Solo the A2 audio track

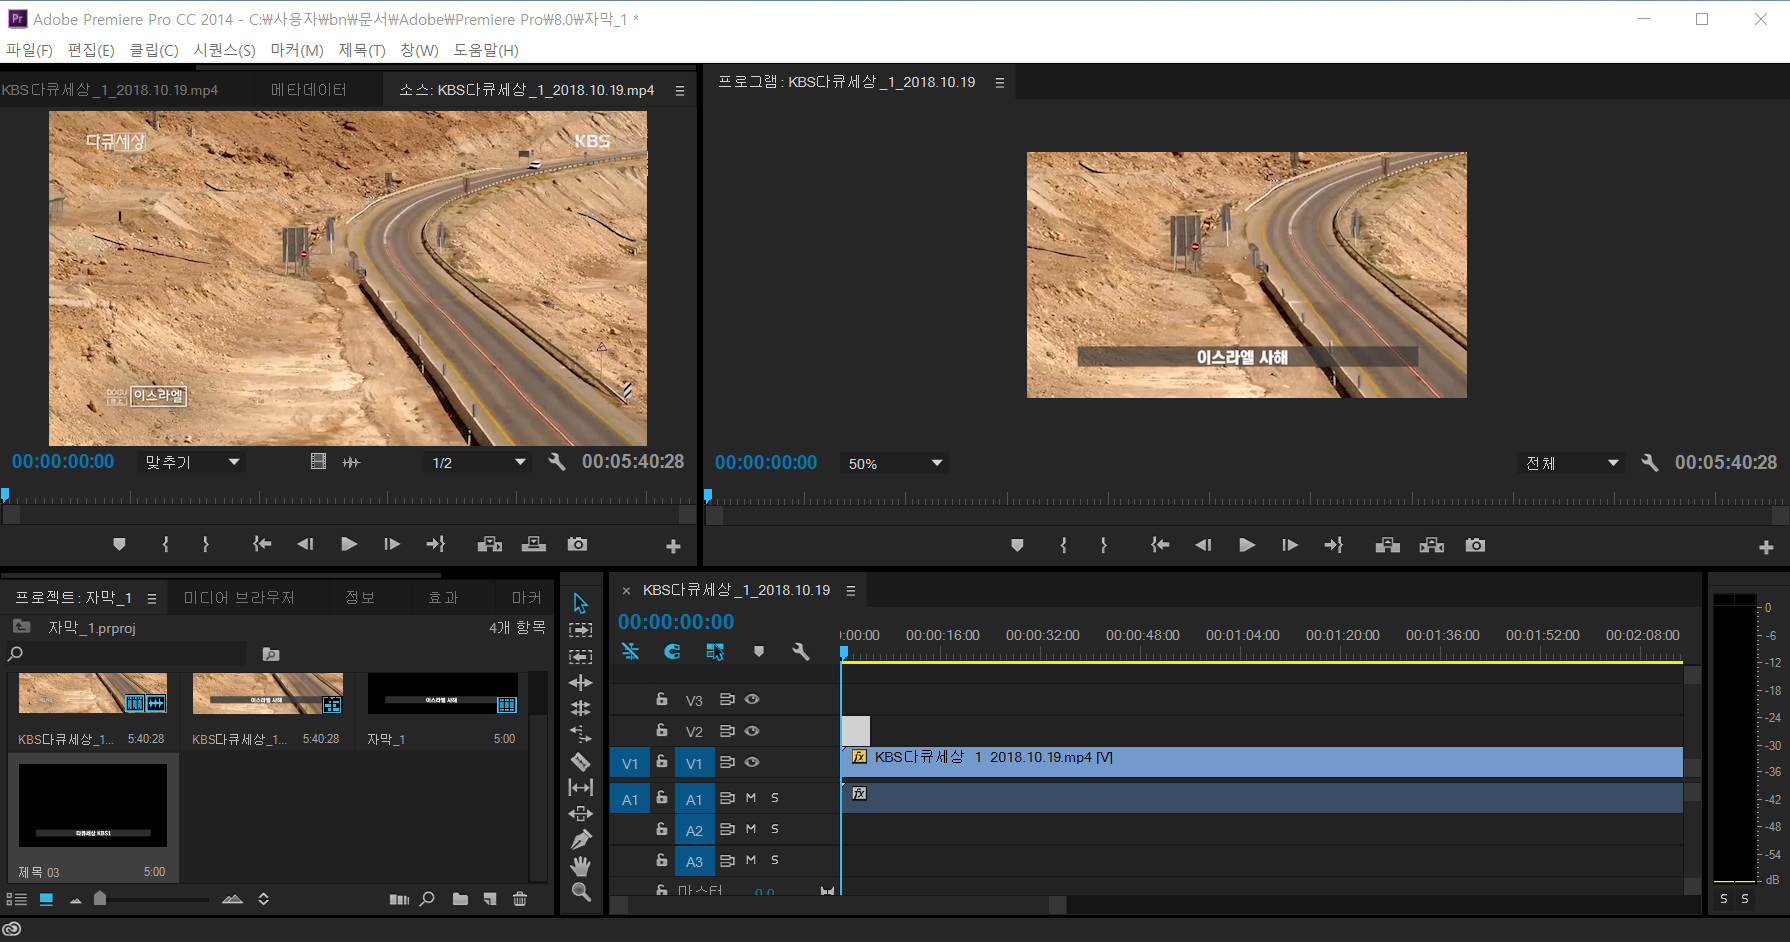(775, 829)
